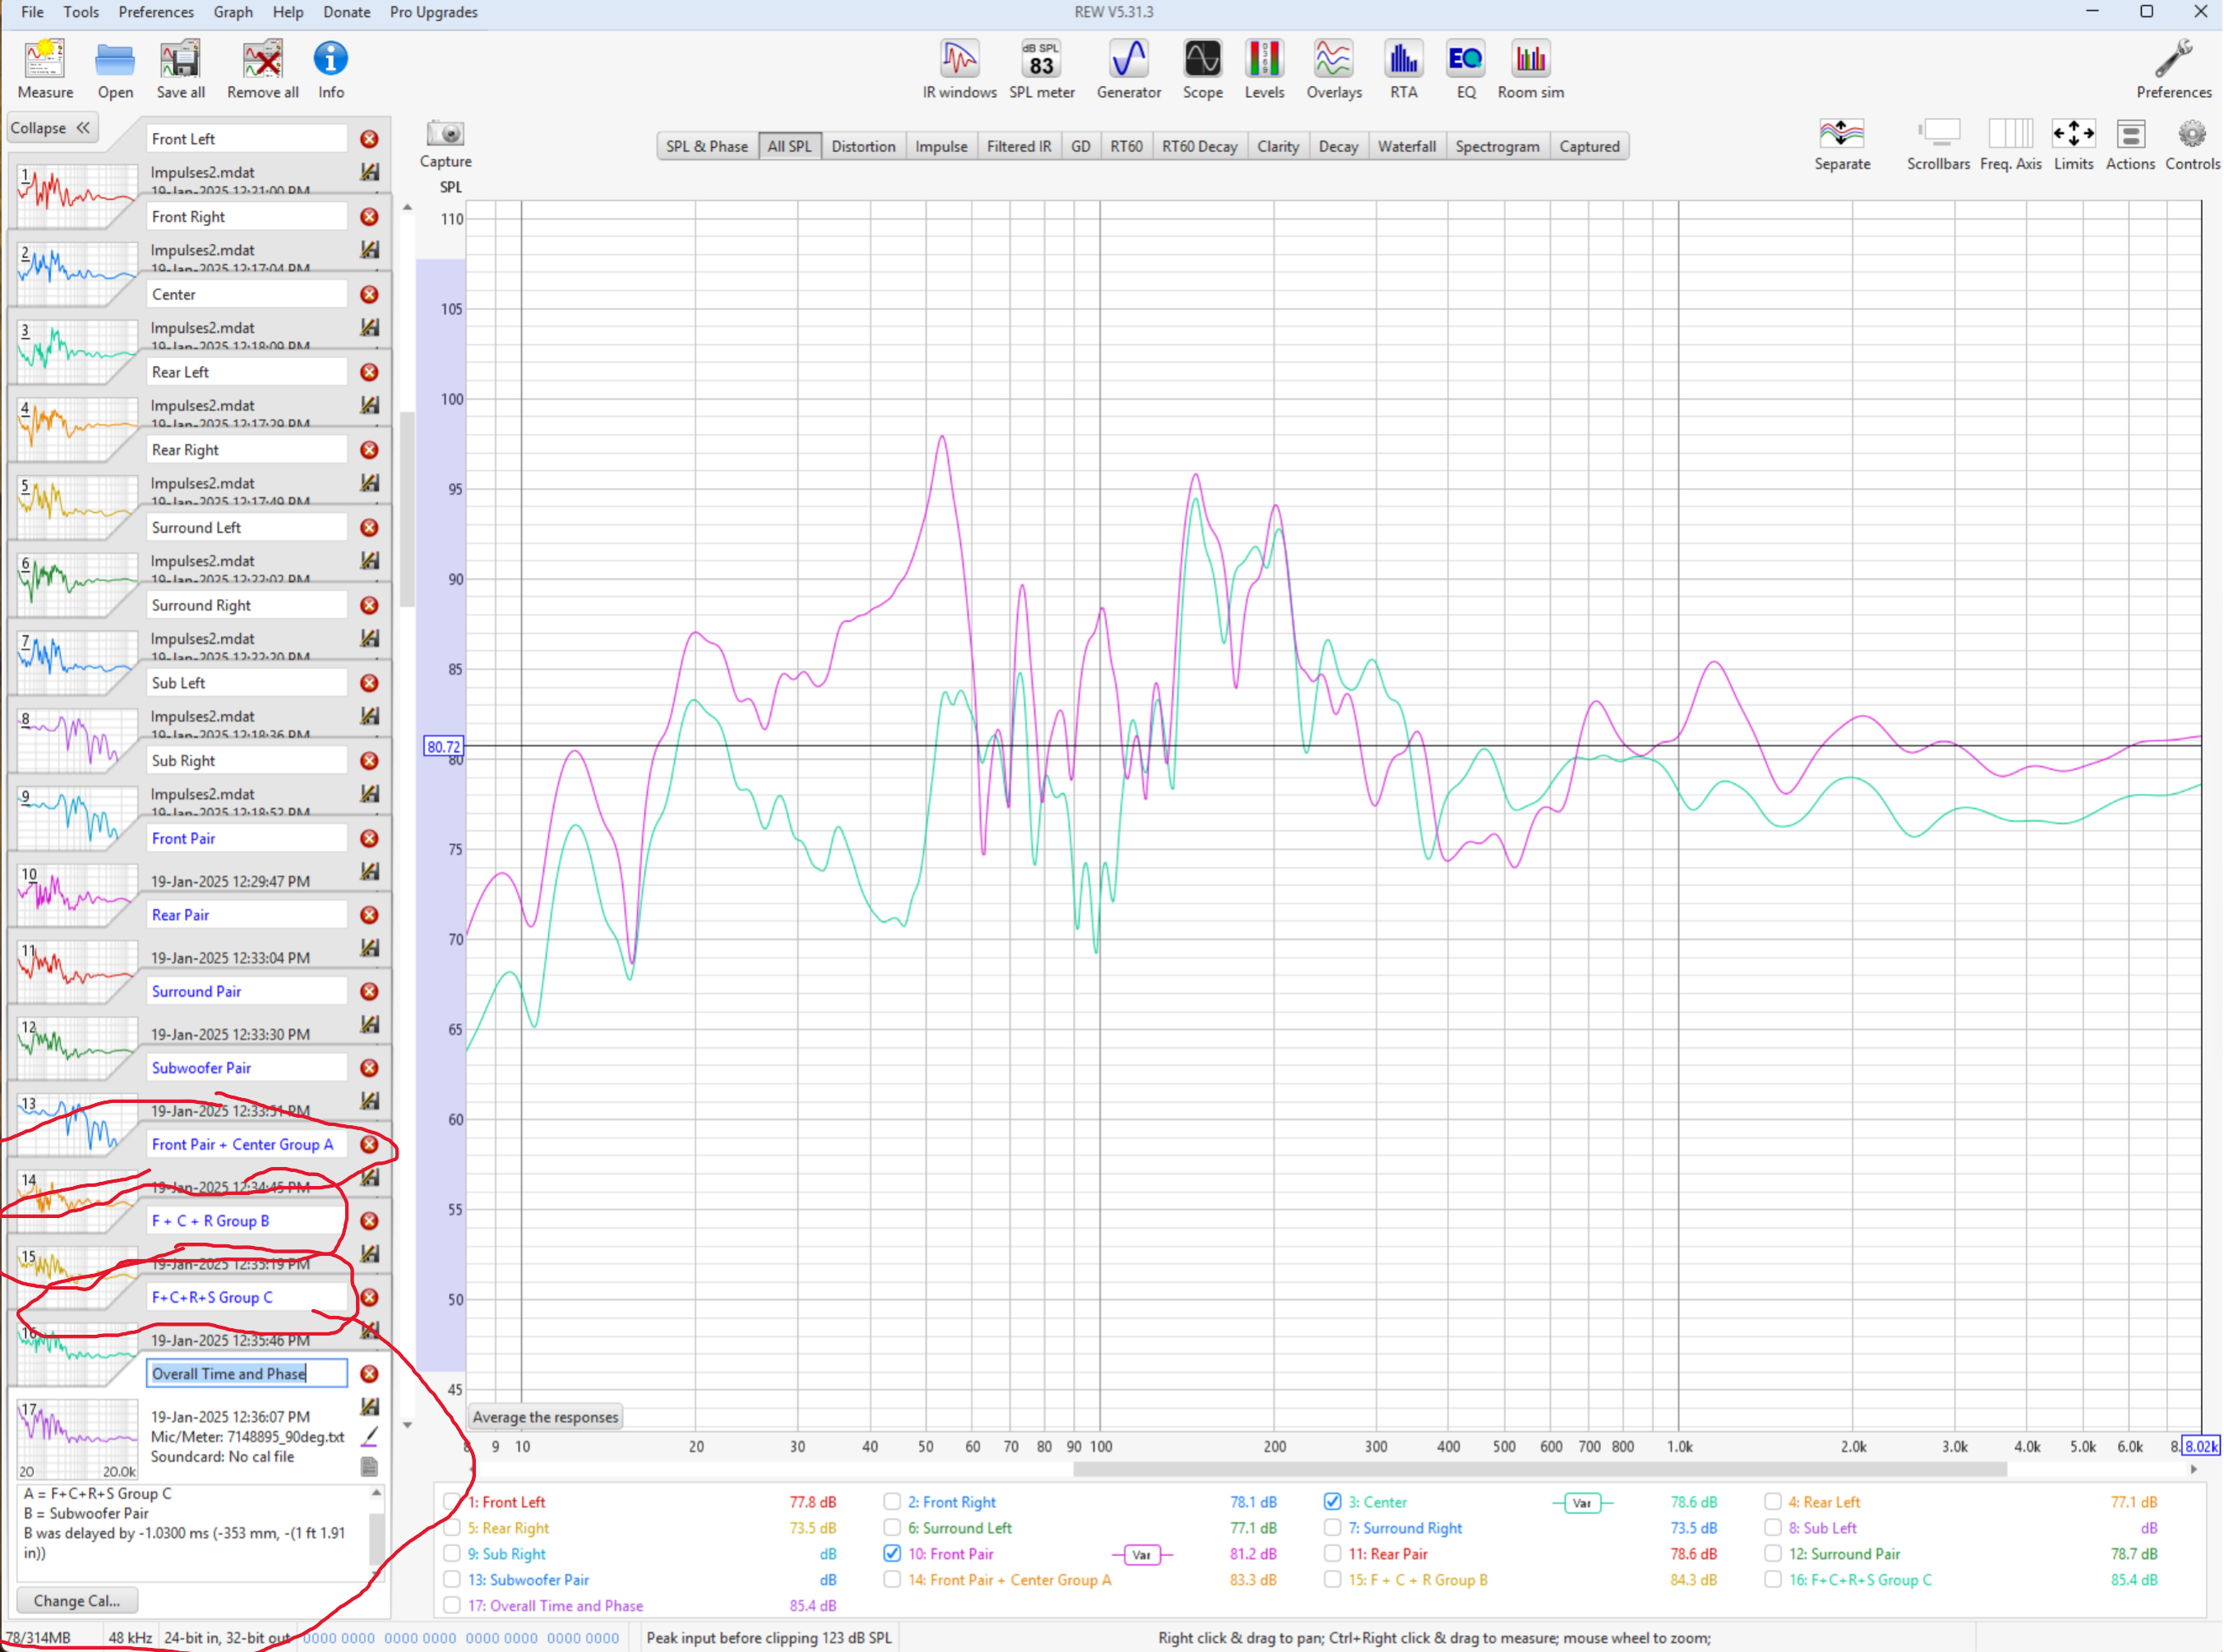This screenshot has width=2224, height=1652.
Task: Click the Overall Time and Phase name field
Action: point(247,1374)
